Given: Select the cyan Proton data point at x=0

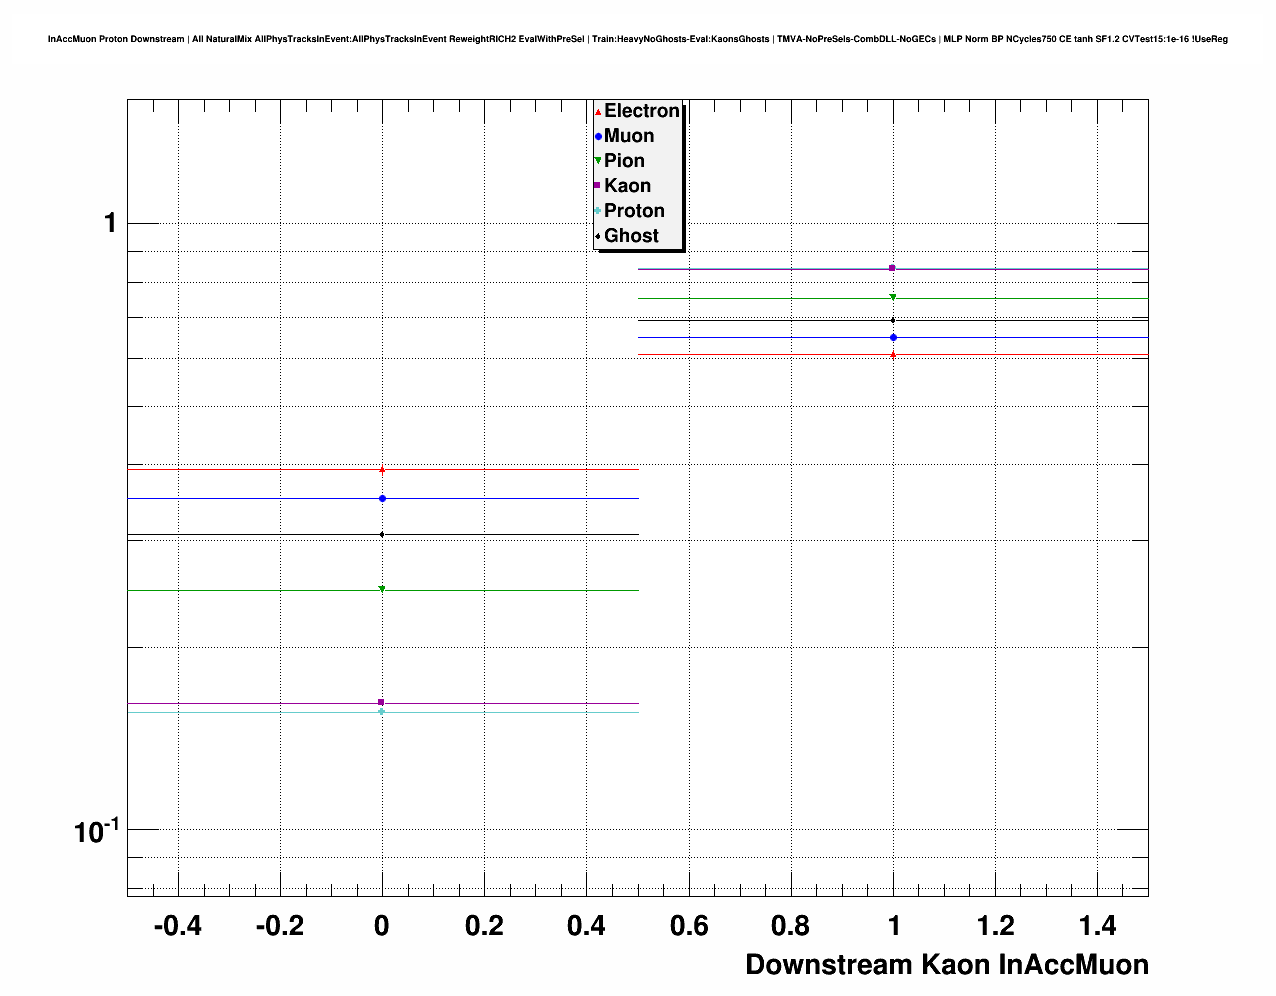Looking at the screenshot, I should 382,712.
